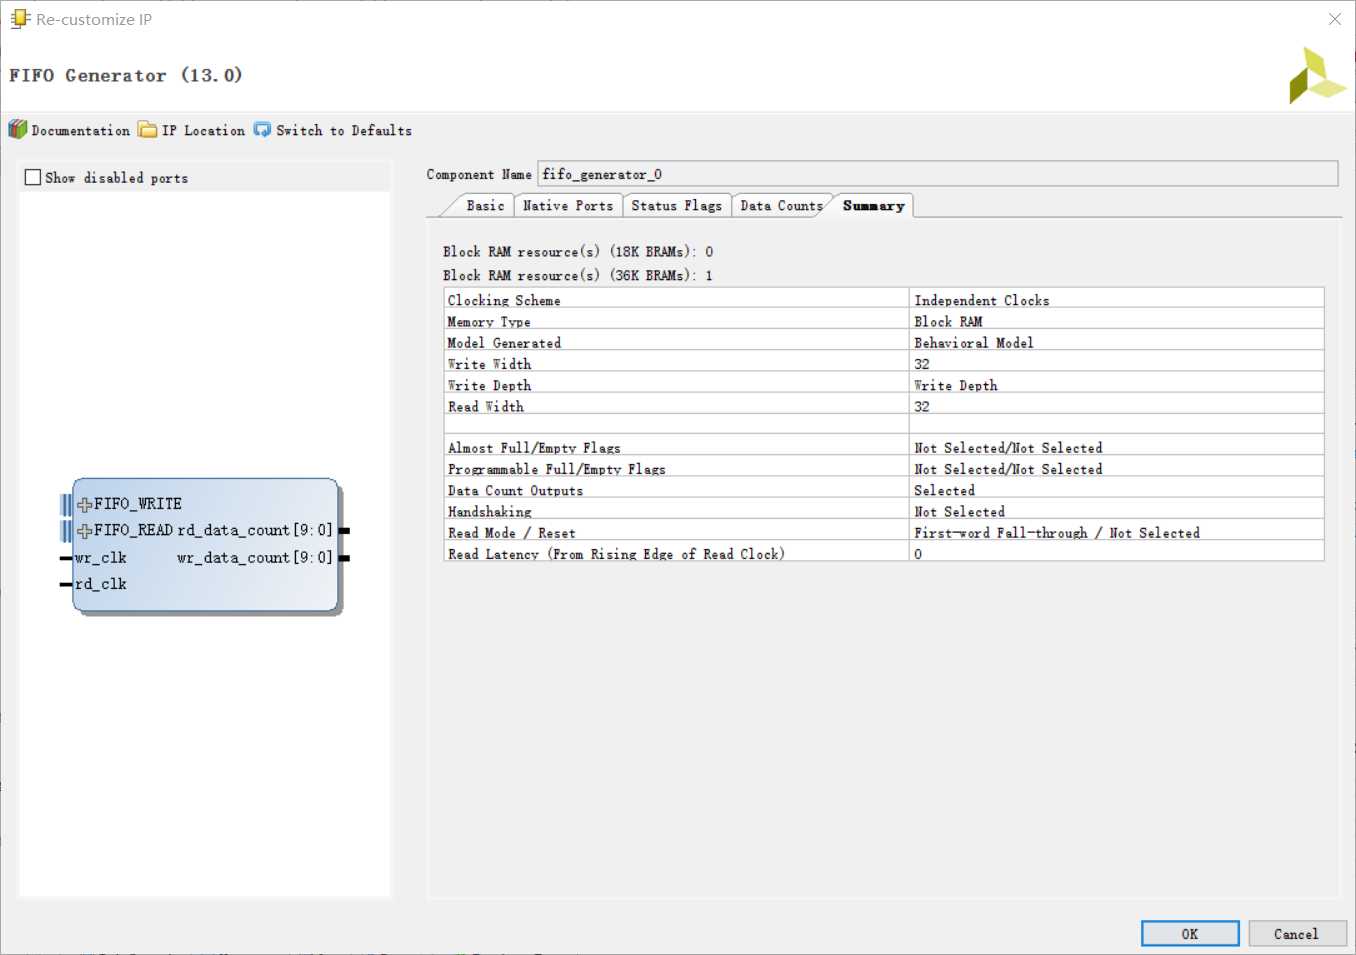Image resolution: width=1356 pixels, height=955 pixels.
Task: Click the IP Location folder icon
Action: click(148, 130)
